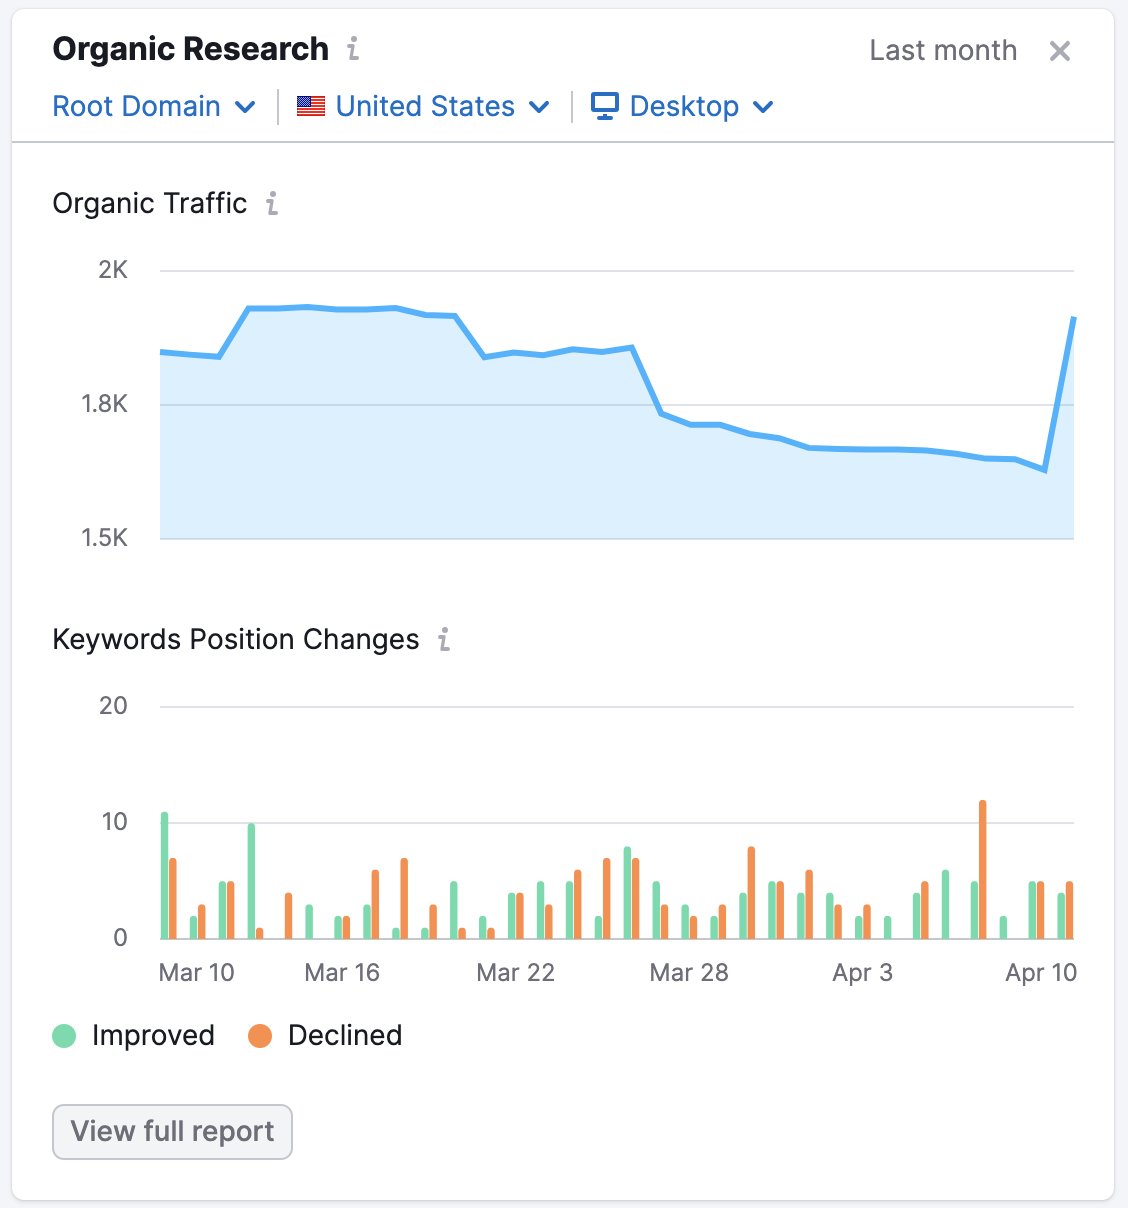Select the Desktop monitor icon
Screen dimensions: 1128x1208
click(604, 105)
